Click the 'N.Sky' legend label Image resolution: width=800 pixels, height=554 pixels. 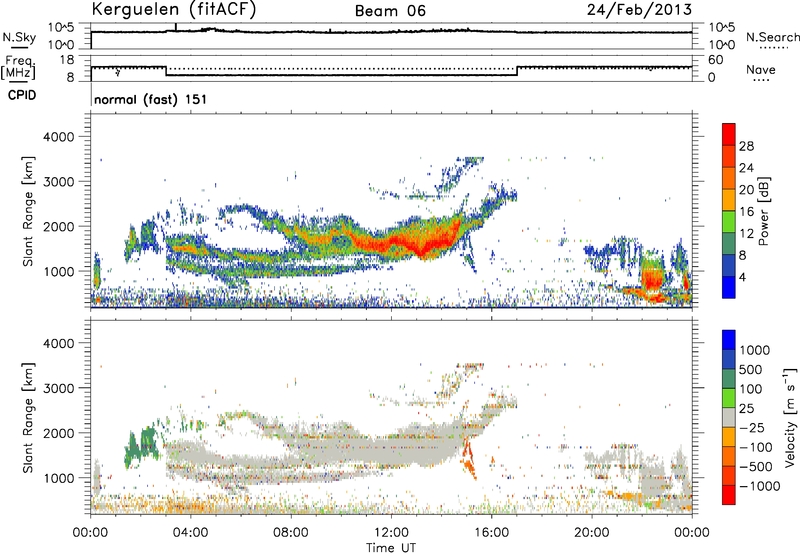19,38
